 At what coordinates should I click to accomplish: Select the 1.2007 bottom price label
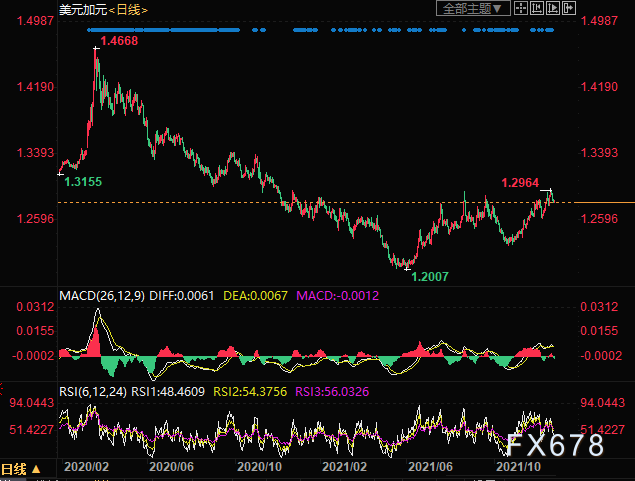[430, 277]
